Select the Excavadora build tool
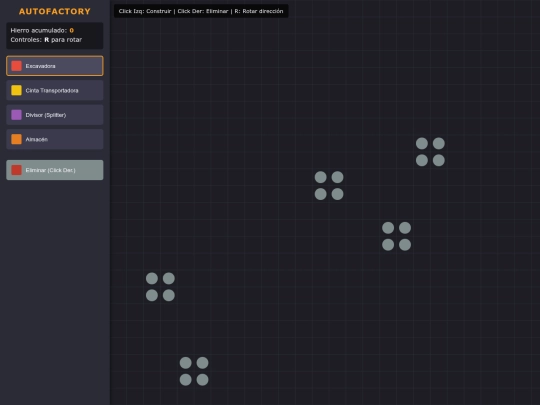 54,66
